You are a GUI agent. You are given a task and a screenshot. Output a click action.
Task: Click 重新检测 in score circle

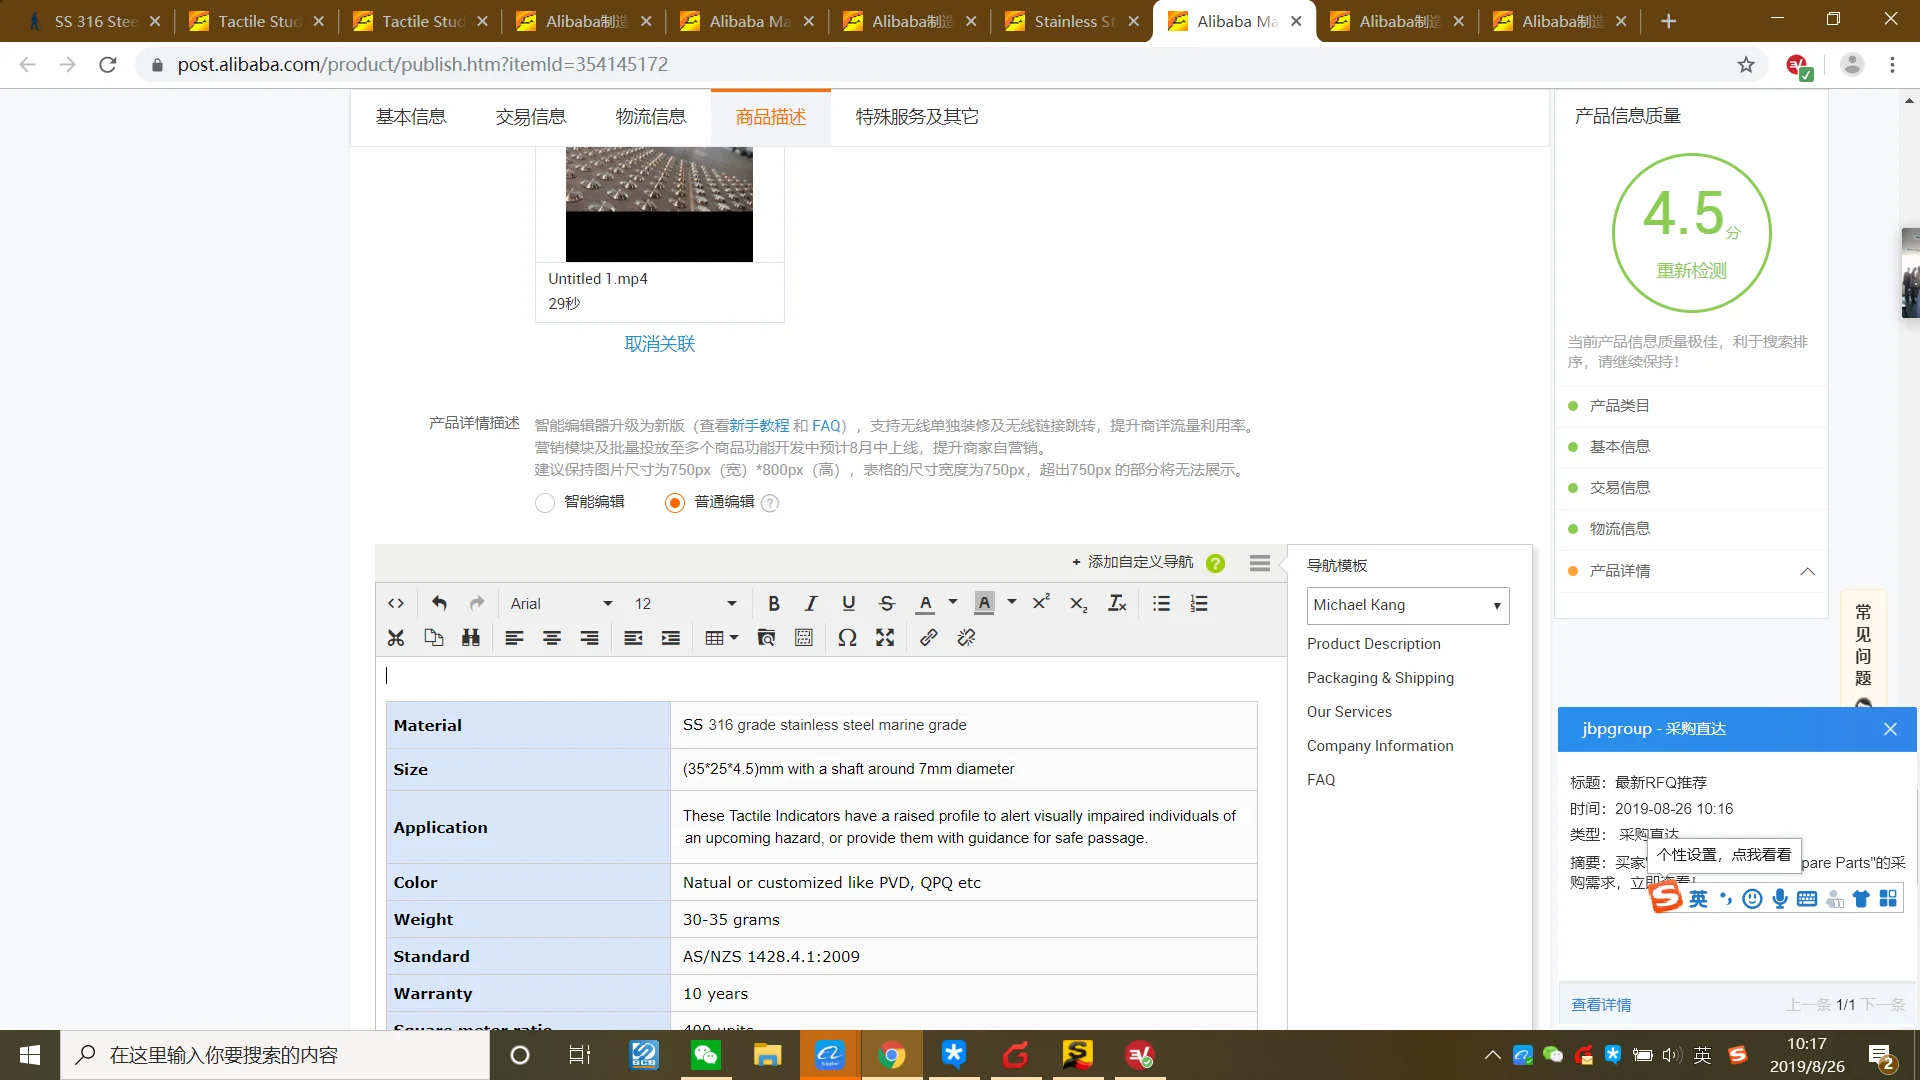(x=1691, y=271)
